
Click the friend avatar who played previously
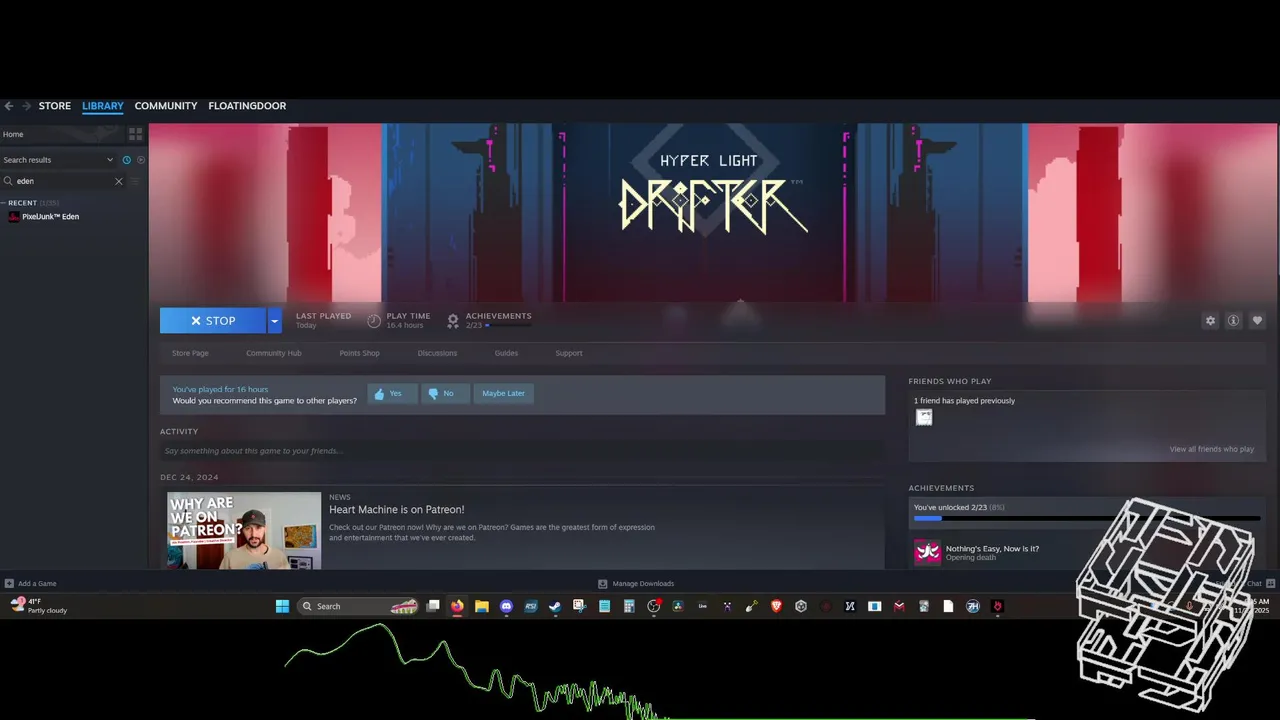click(924, 418)
